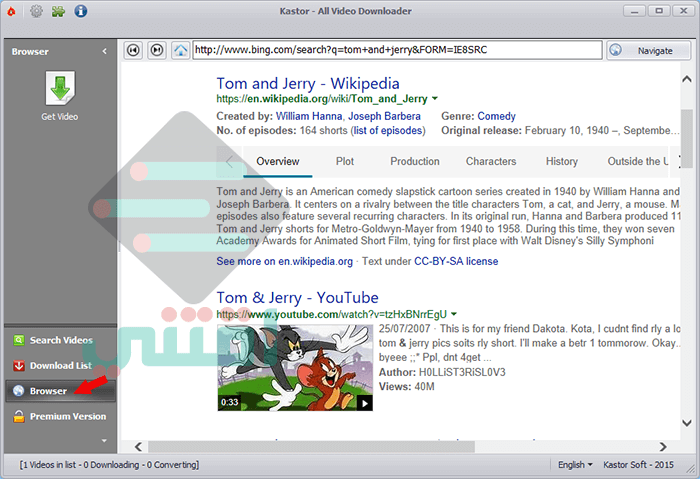The width and height of the screenshot is (700, 479).
Task: Click the Kastor flame logo icon
Action: (x=11, y=11)
